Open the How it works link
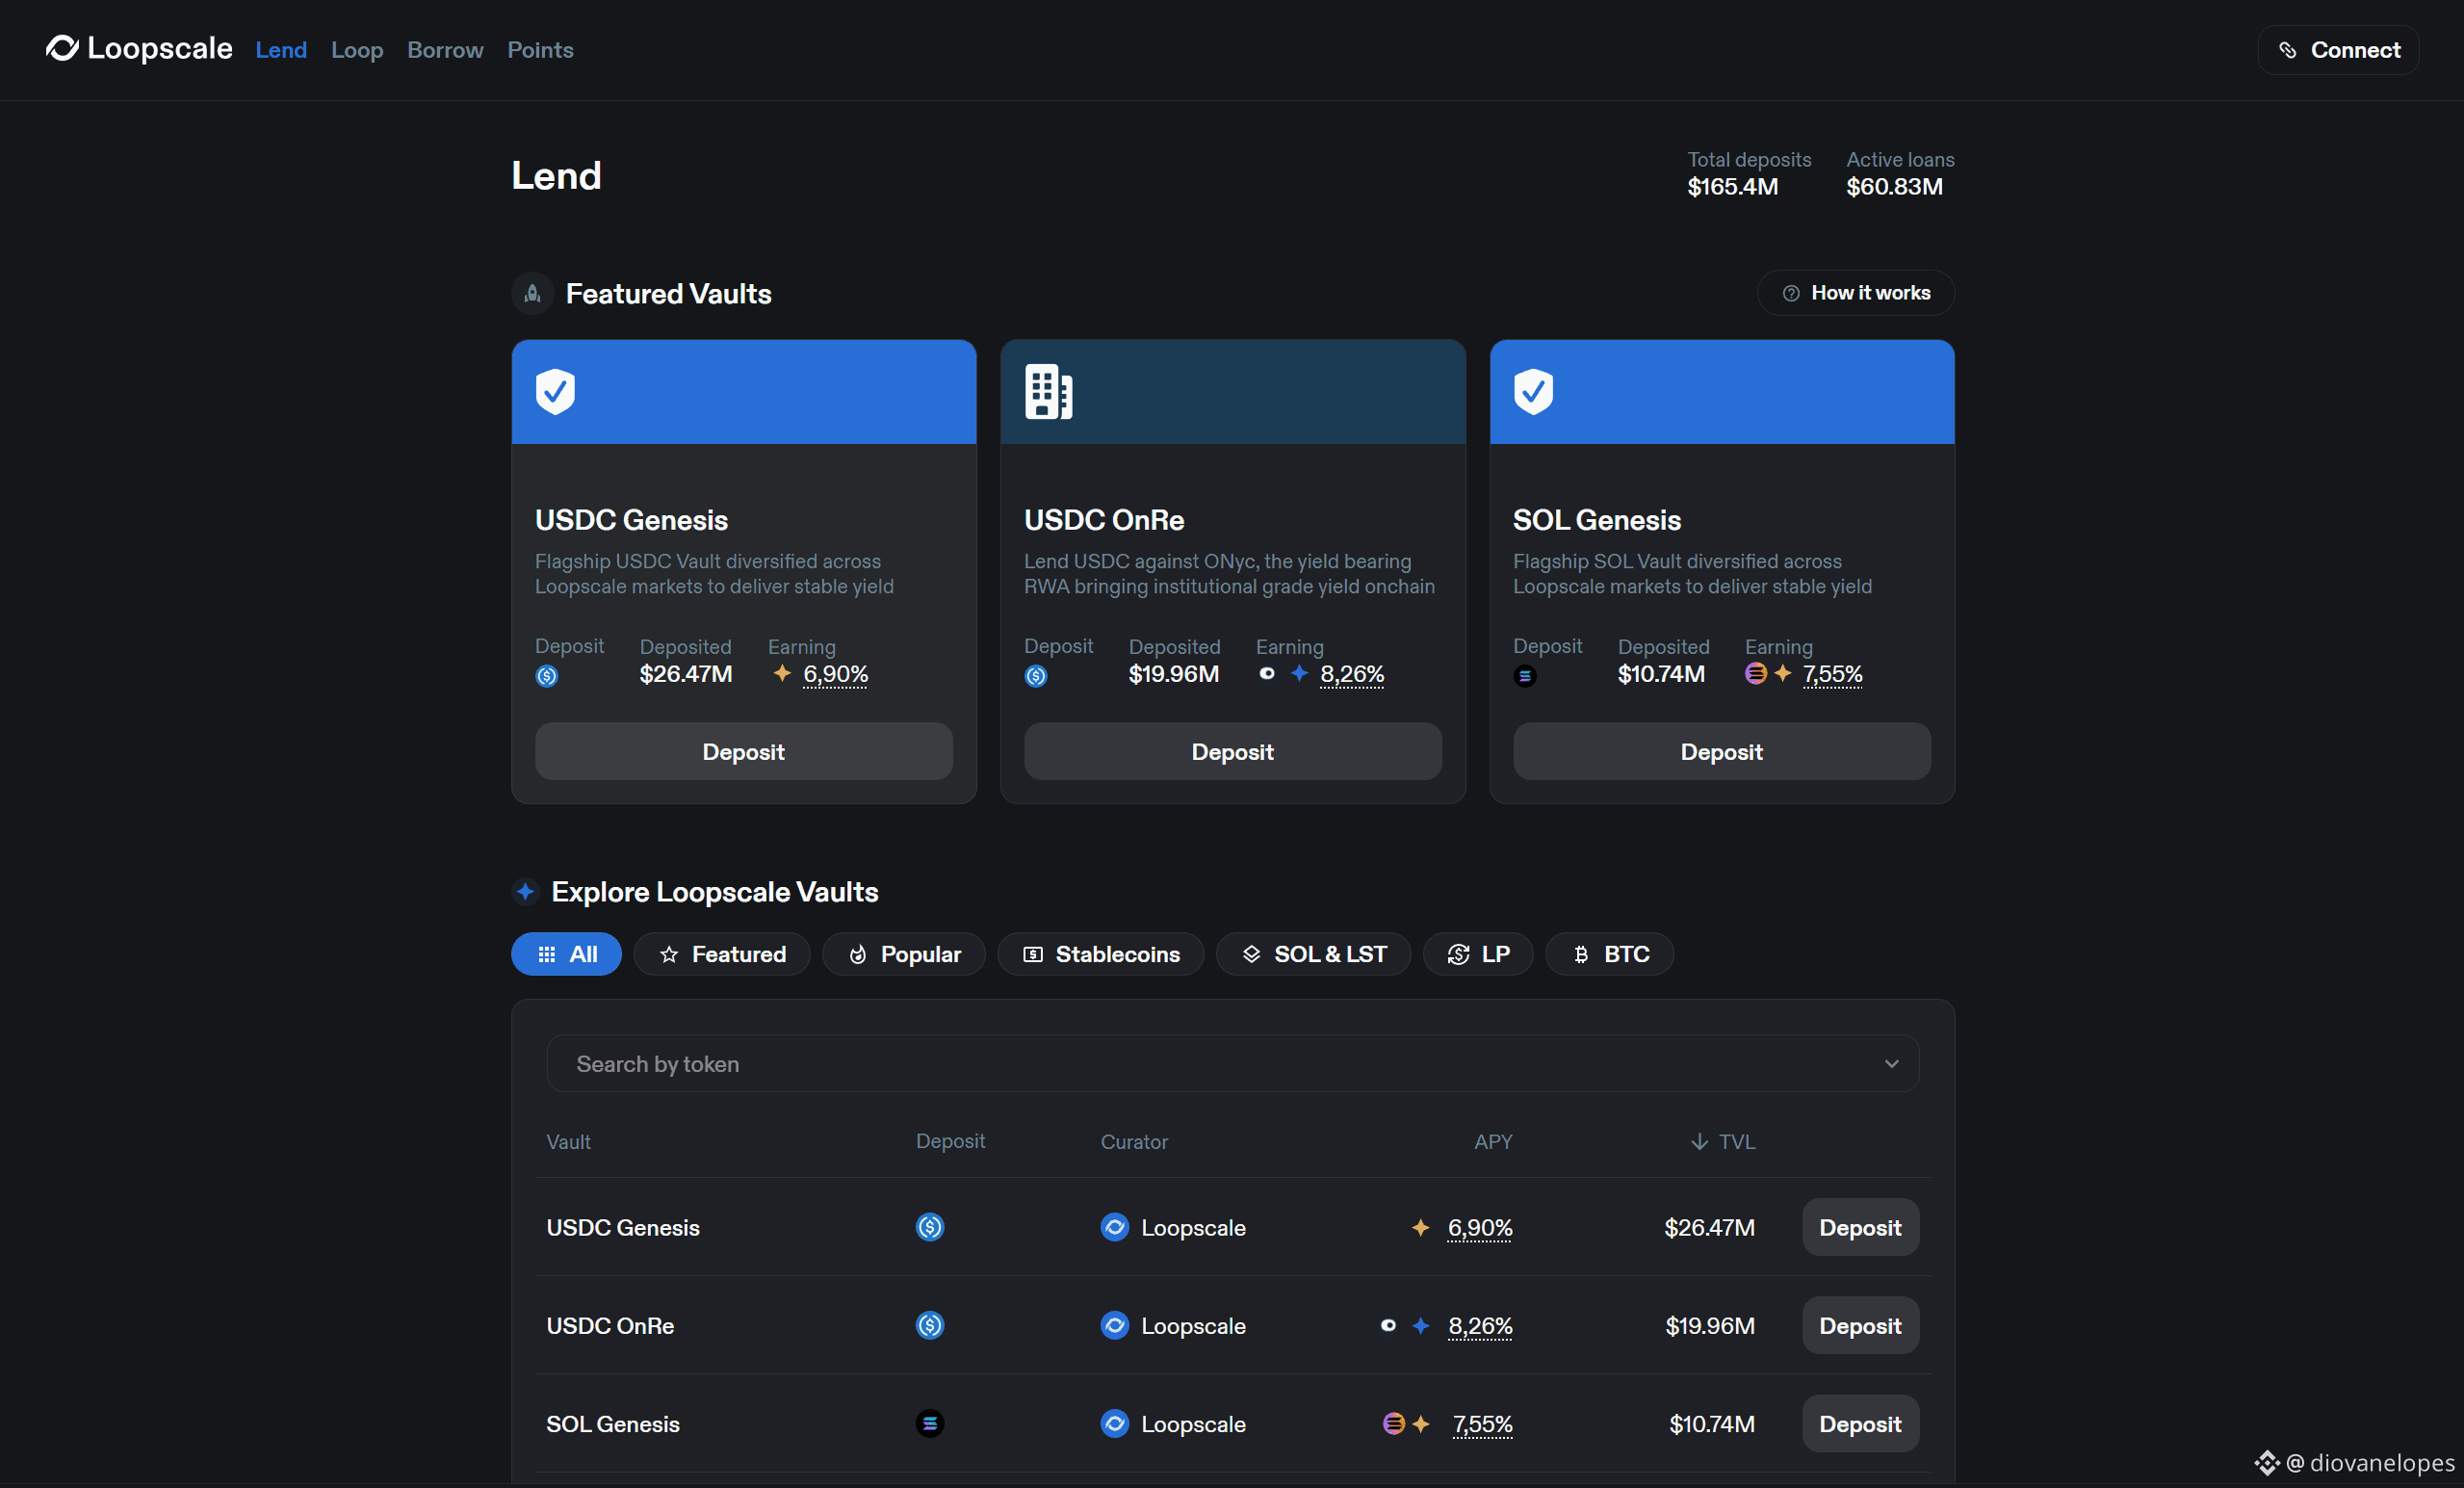Screen dimensions: 2464x1488 coord(1855,293)
